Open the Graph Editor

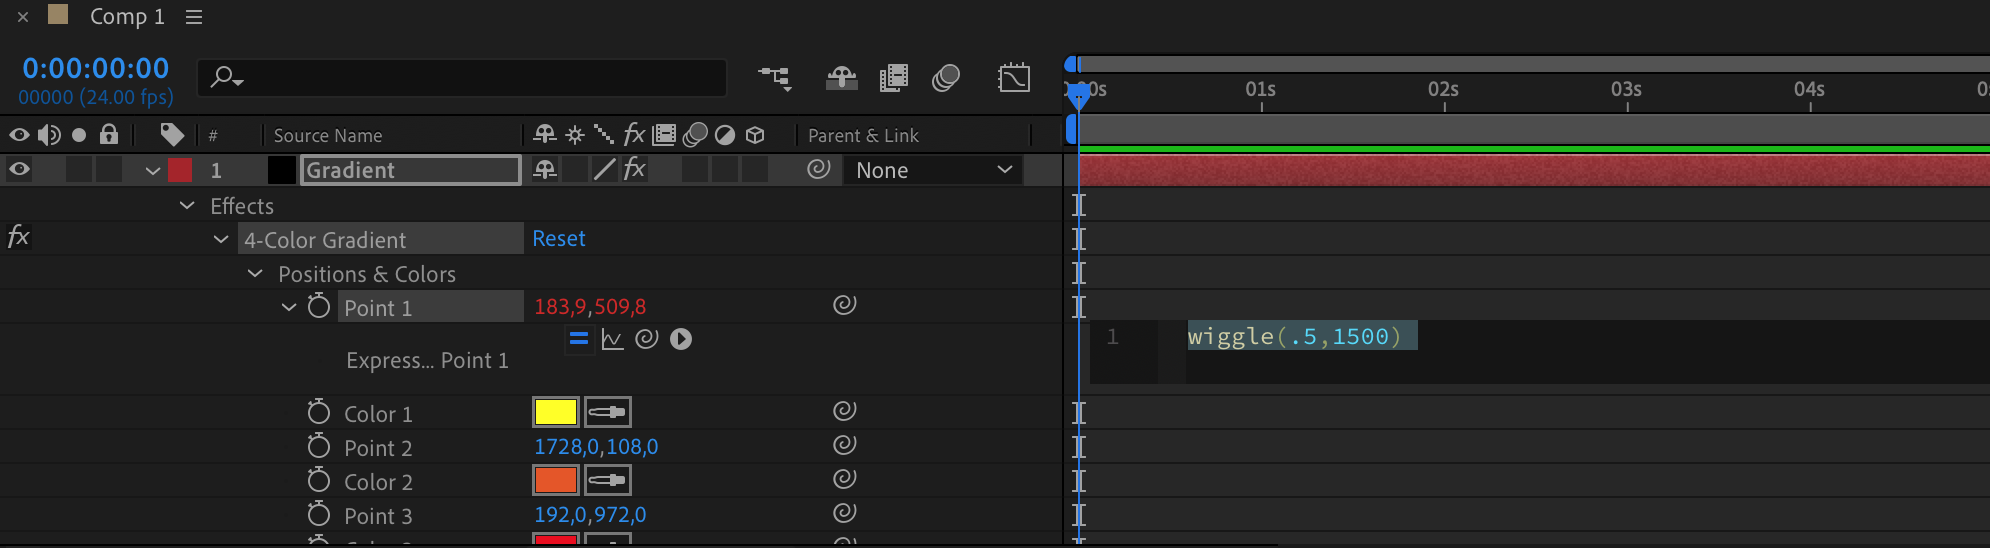tap(1013, 78)
